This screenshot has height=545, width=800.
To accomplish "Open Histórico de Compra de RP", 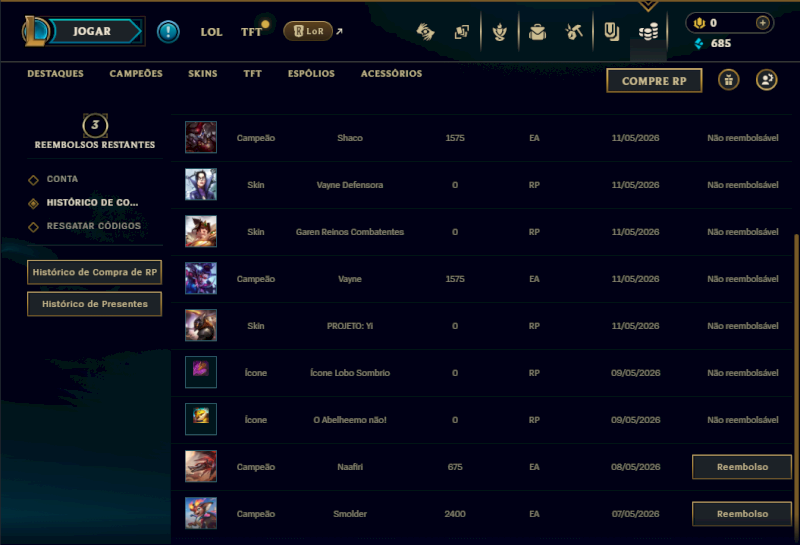I will pyautogui.click(x=94, y=272).
